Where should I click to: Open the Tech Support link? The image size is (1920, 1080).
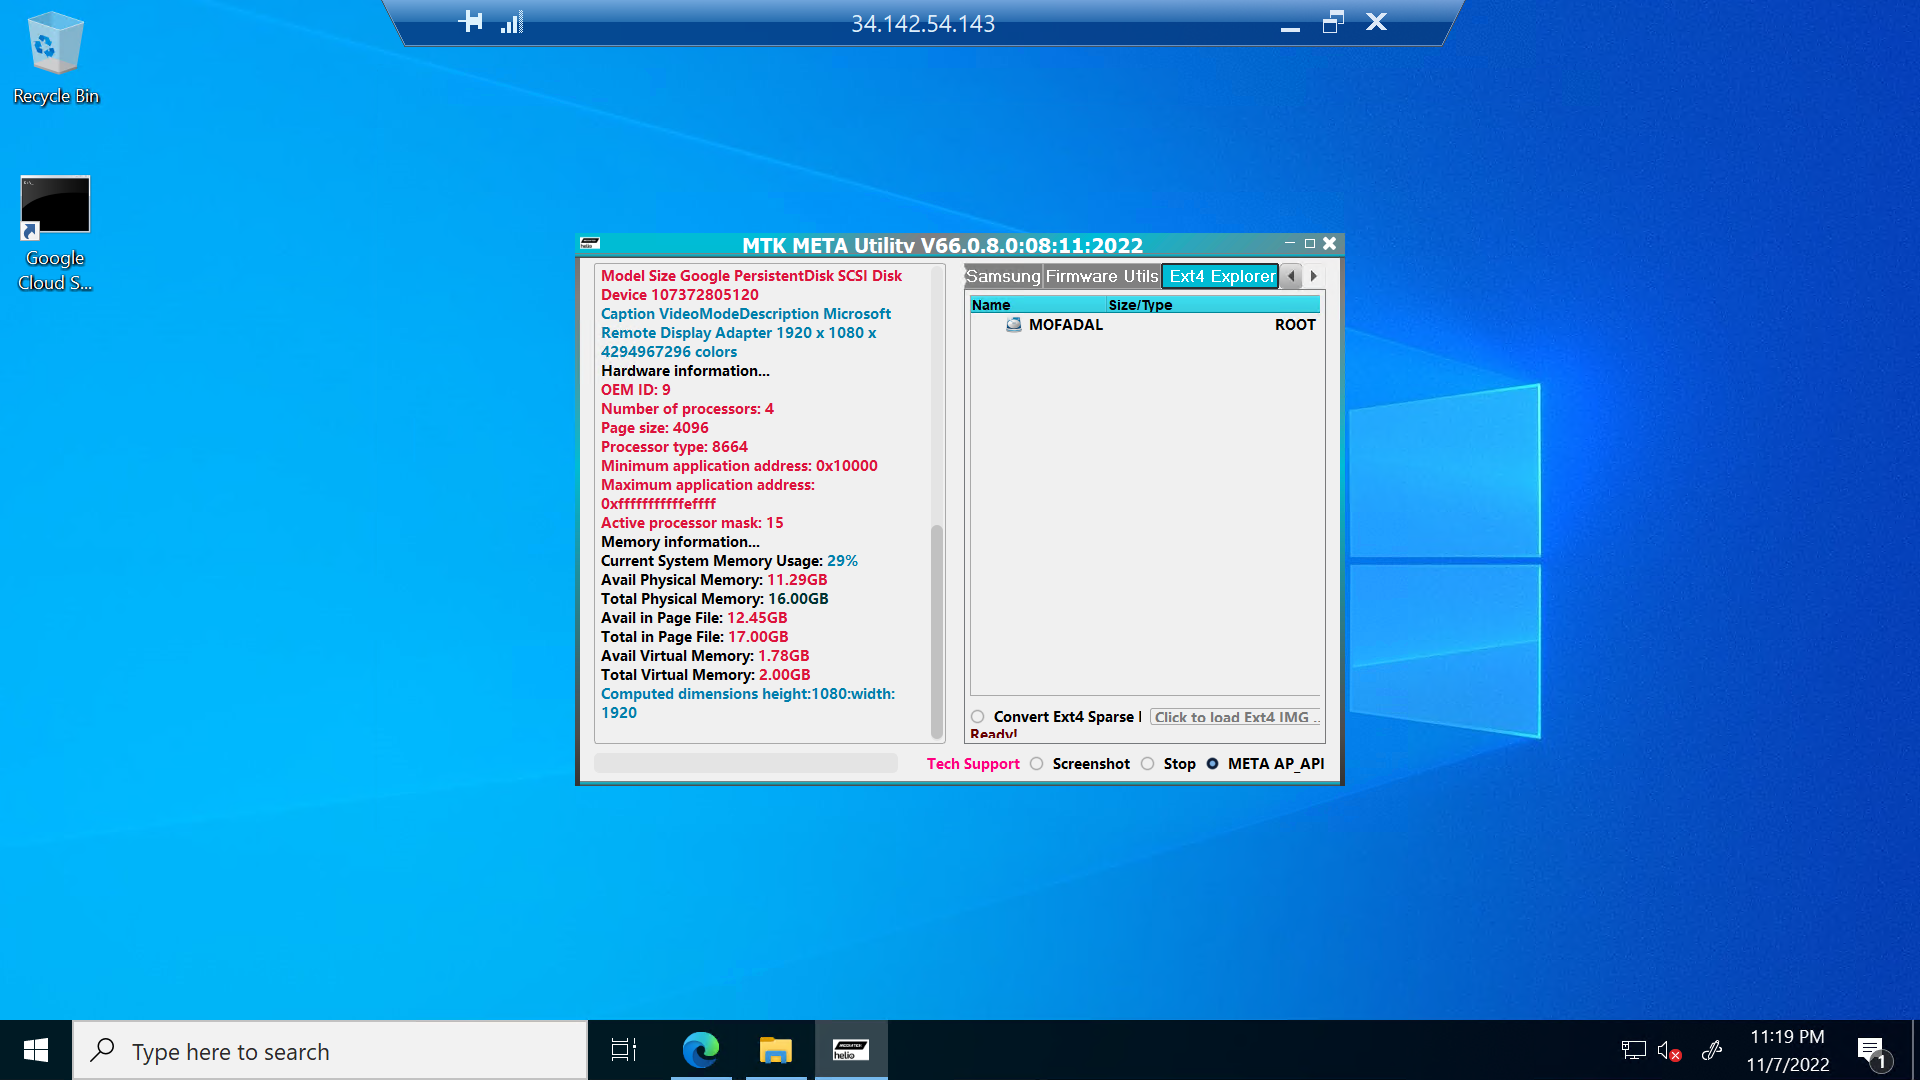tap(973, 763)
